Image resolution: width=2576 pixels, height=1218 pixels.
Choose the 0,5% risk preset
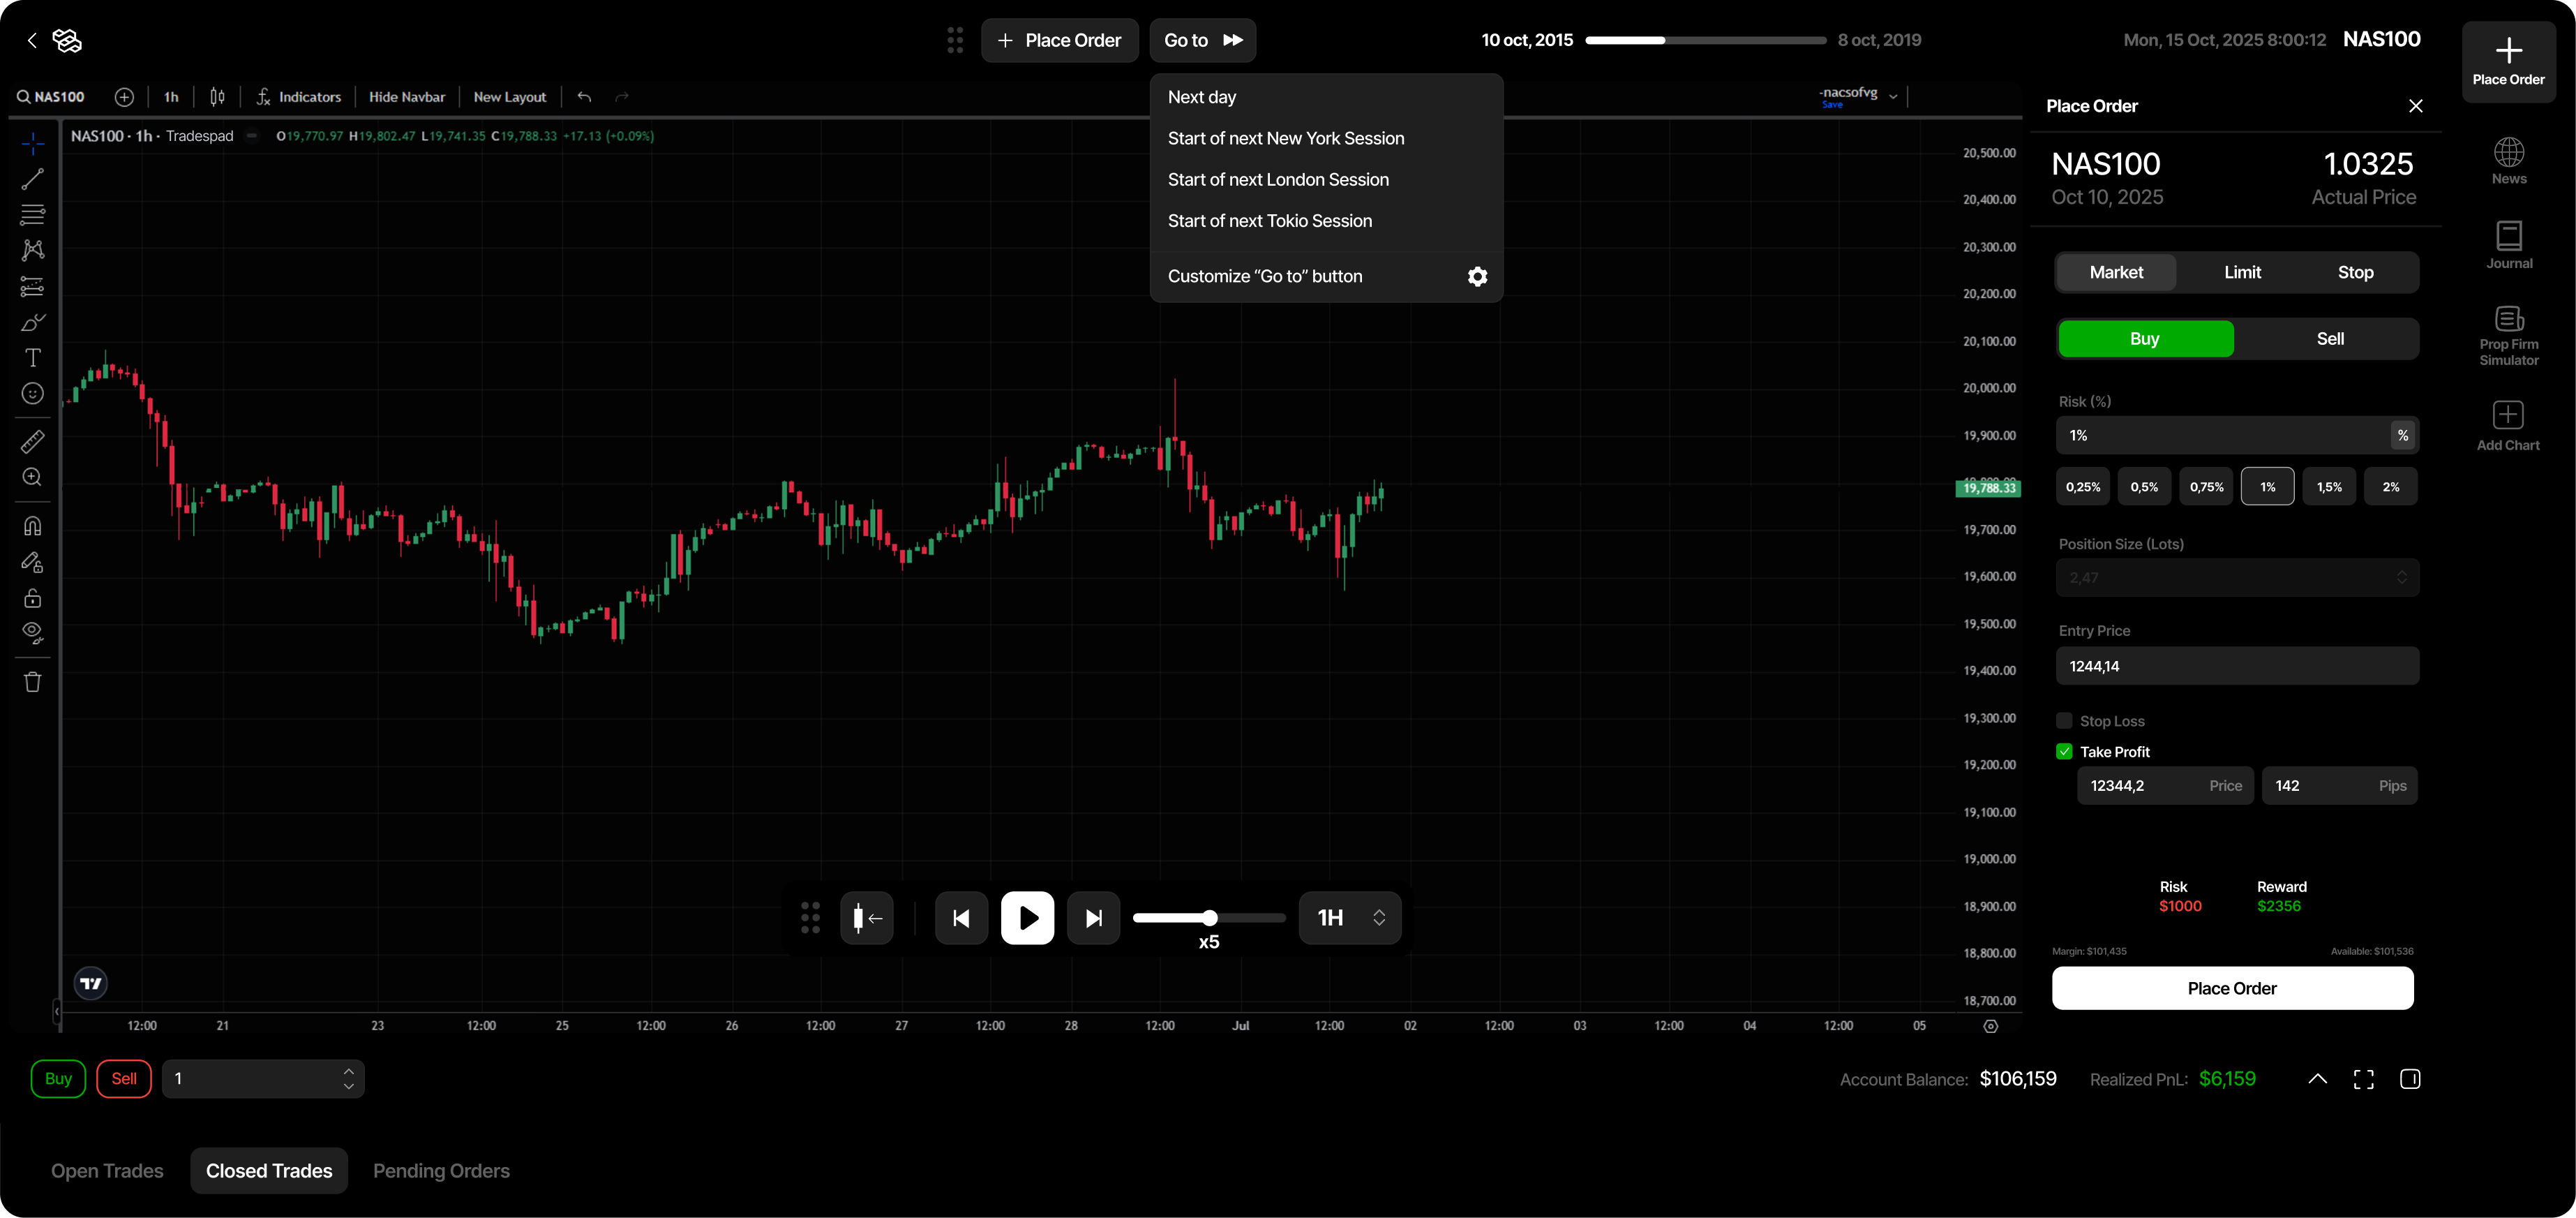2144,487
